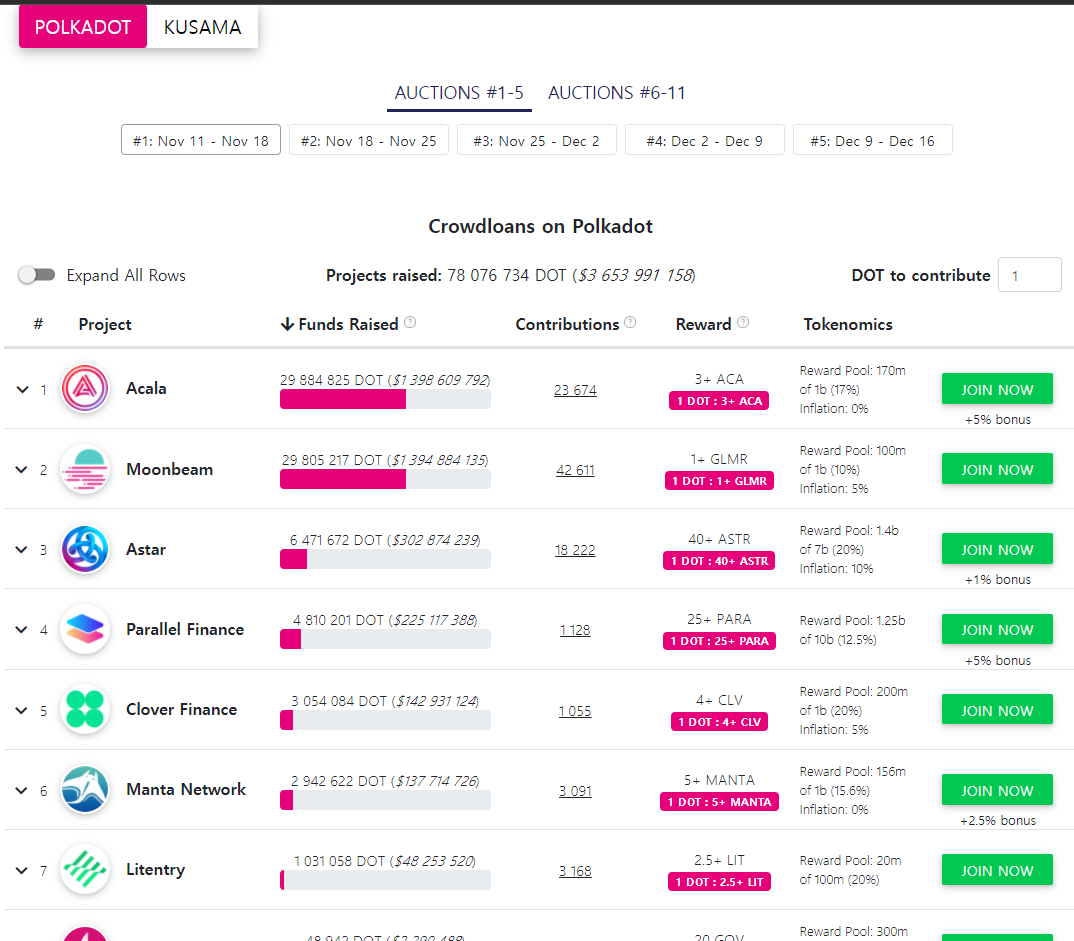This screenshot has width=1074, height=941.
Task: Click the Parallel Finance project name
Action: click(185, 629)
